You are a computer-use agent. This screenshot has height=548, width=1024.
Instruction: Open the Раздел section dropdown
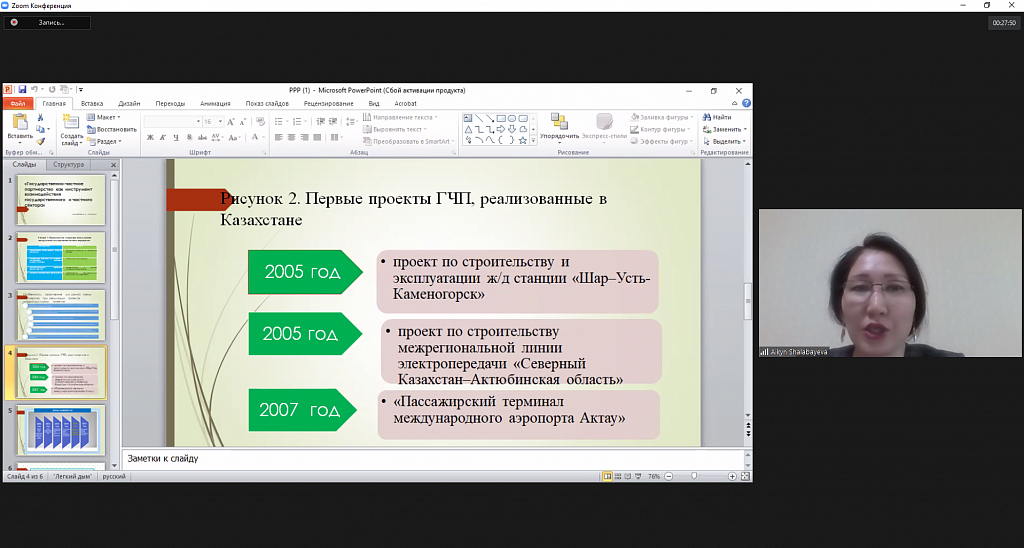(104, 141)
